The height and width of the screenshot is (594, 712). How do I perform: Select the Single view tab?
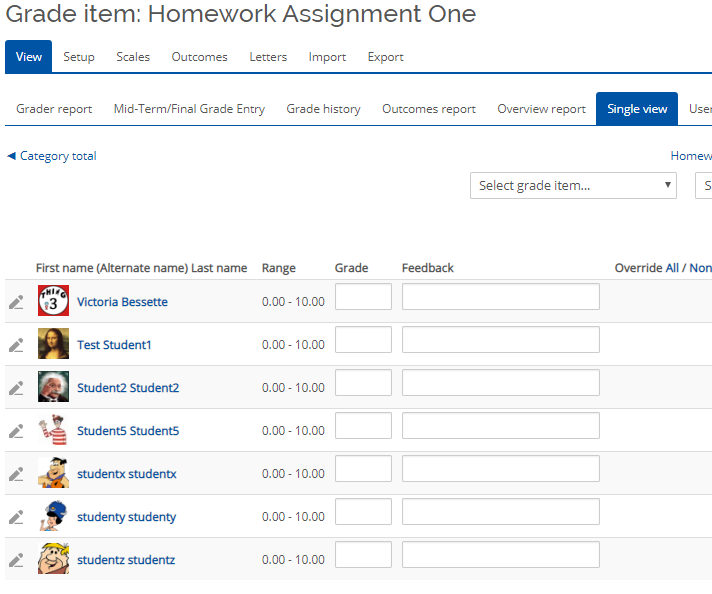coord(637,109)
